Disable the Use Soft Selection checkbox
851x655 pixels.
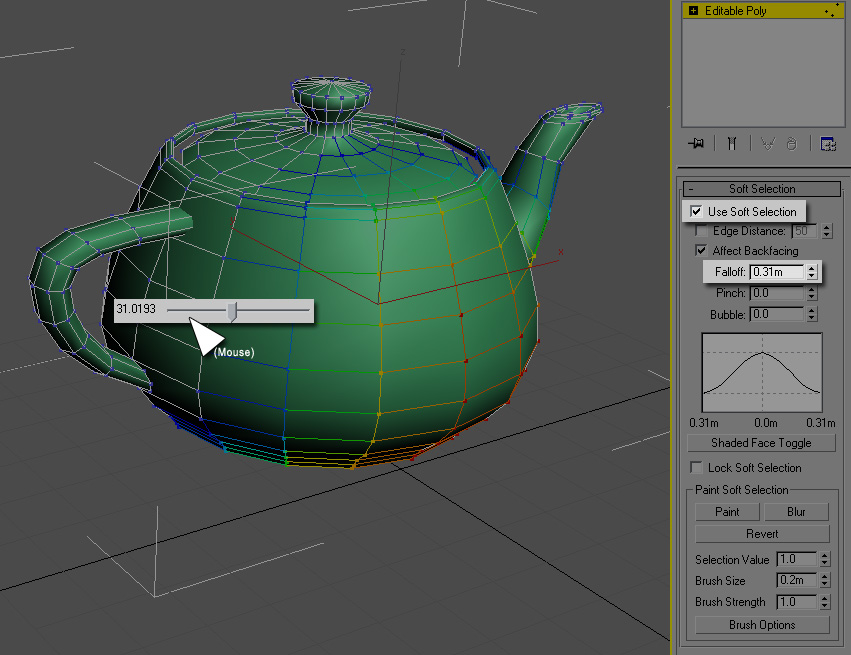pos(697,212)
